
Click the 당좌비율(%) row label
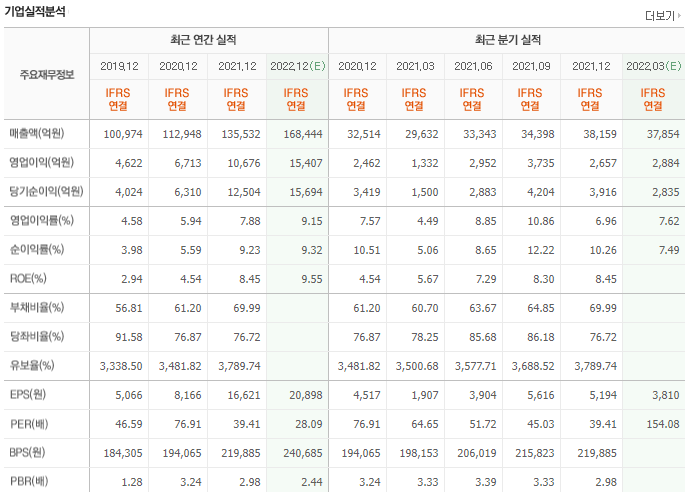point(37,336)
